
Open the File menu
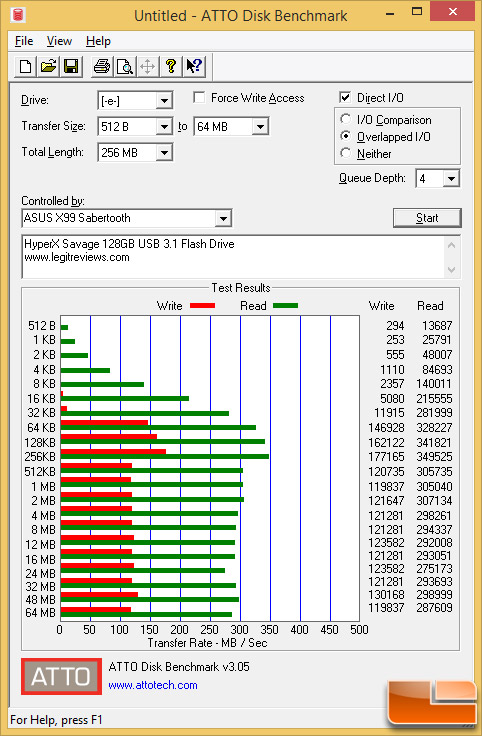(24, 41)
